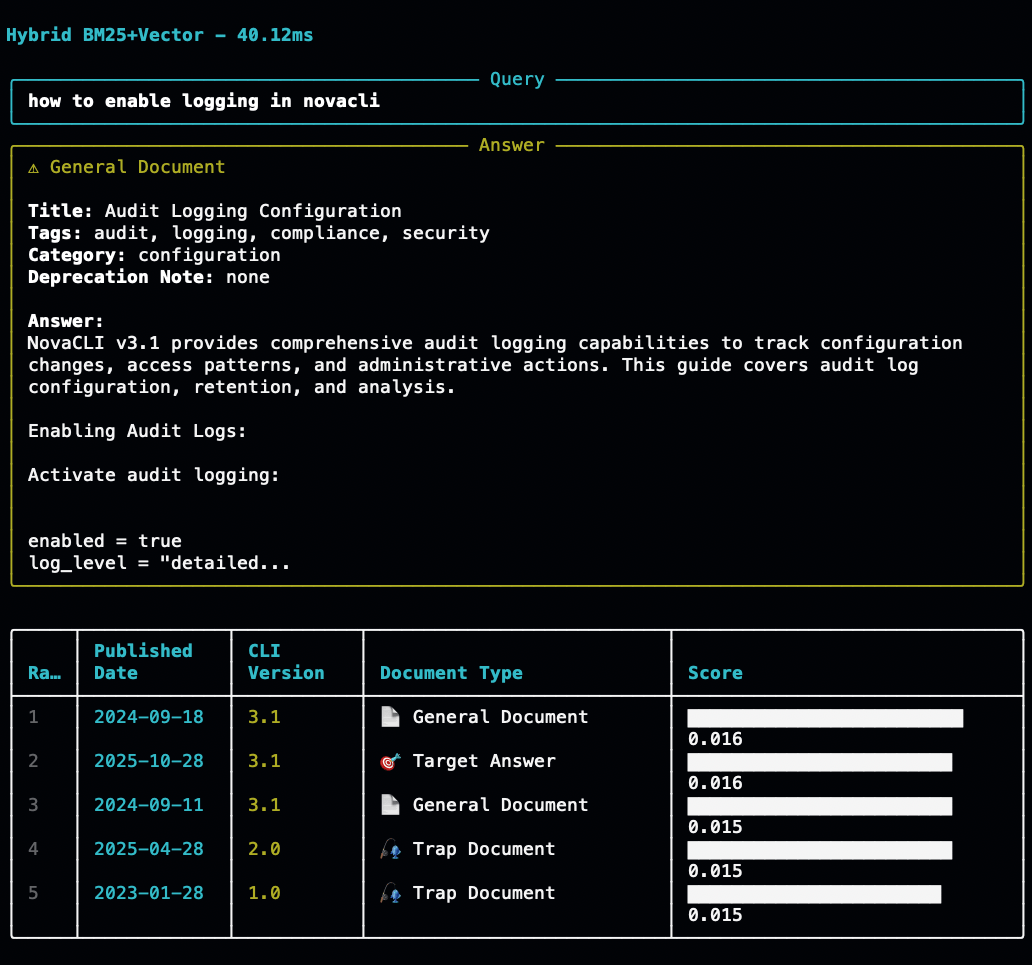Click the Audit Logging Configuration title
1032x965 pixels.
pos(252,211)
